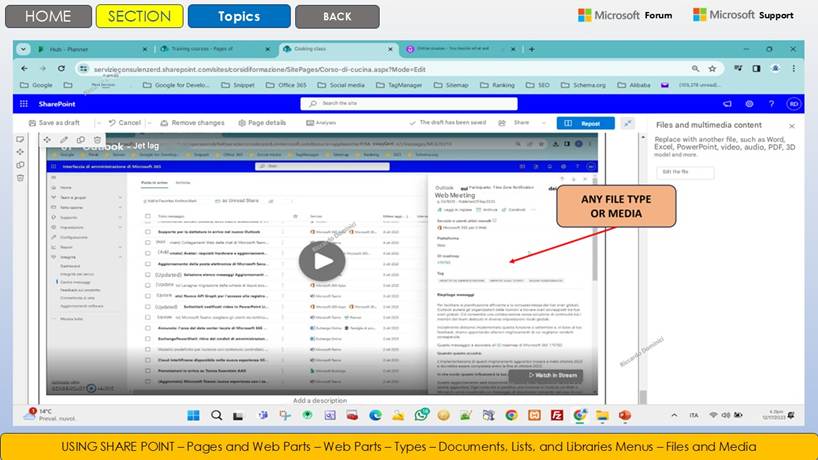The image size is (818, 460).
Task: Expand Save as draft dropdown arrow
Action: tap(99, 123)
